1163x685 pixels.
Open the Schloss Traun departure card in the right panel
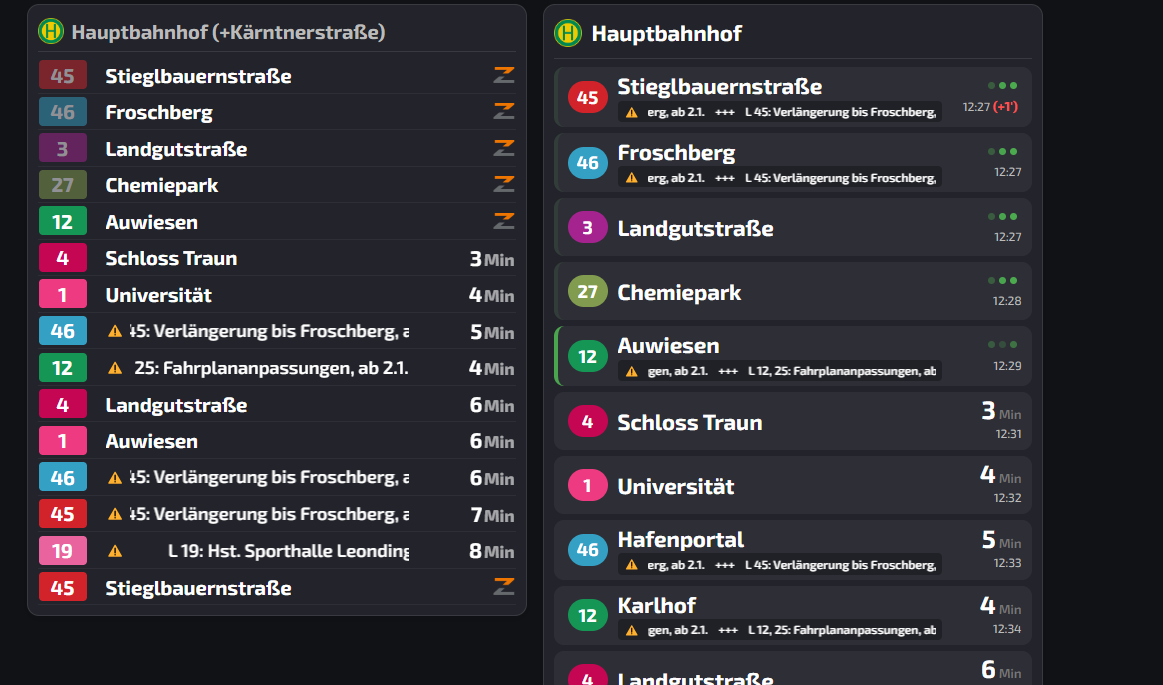tap(792, 422)
